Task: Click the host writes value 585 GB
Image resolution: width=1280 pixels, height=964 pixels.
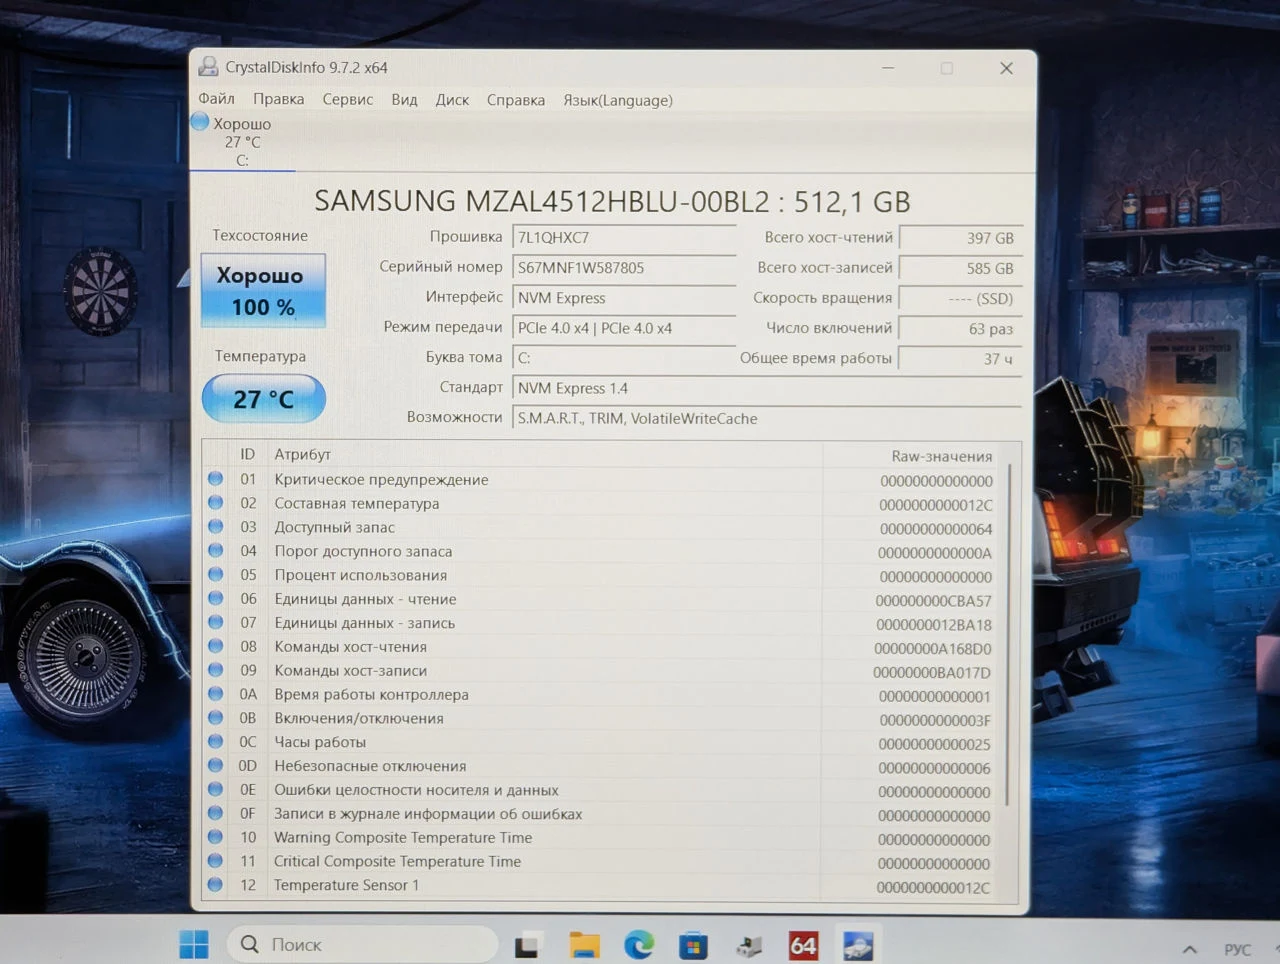Action: click(x=960, y=268)
